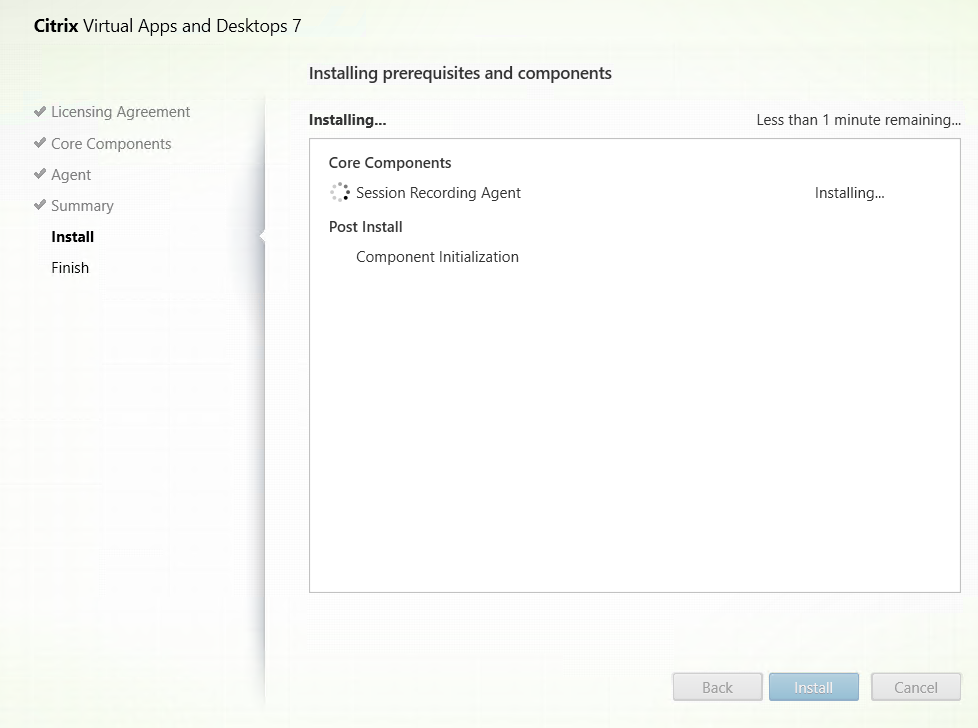Click the Post Install section heading
The height and width of the screenshot is (728, 978).
365,227
